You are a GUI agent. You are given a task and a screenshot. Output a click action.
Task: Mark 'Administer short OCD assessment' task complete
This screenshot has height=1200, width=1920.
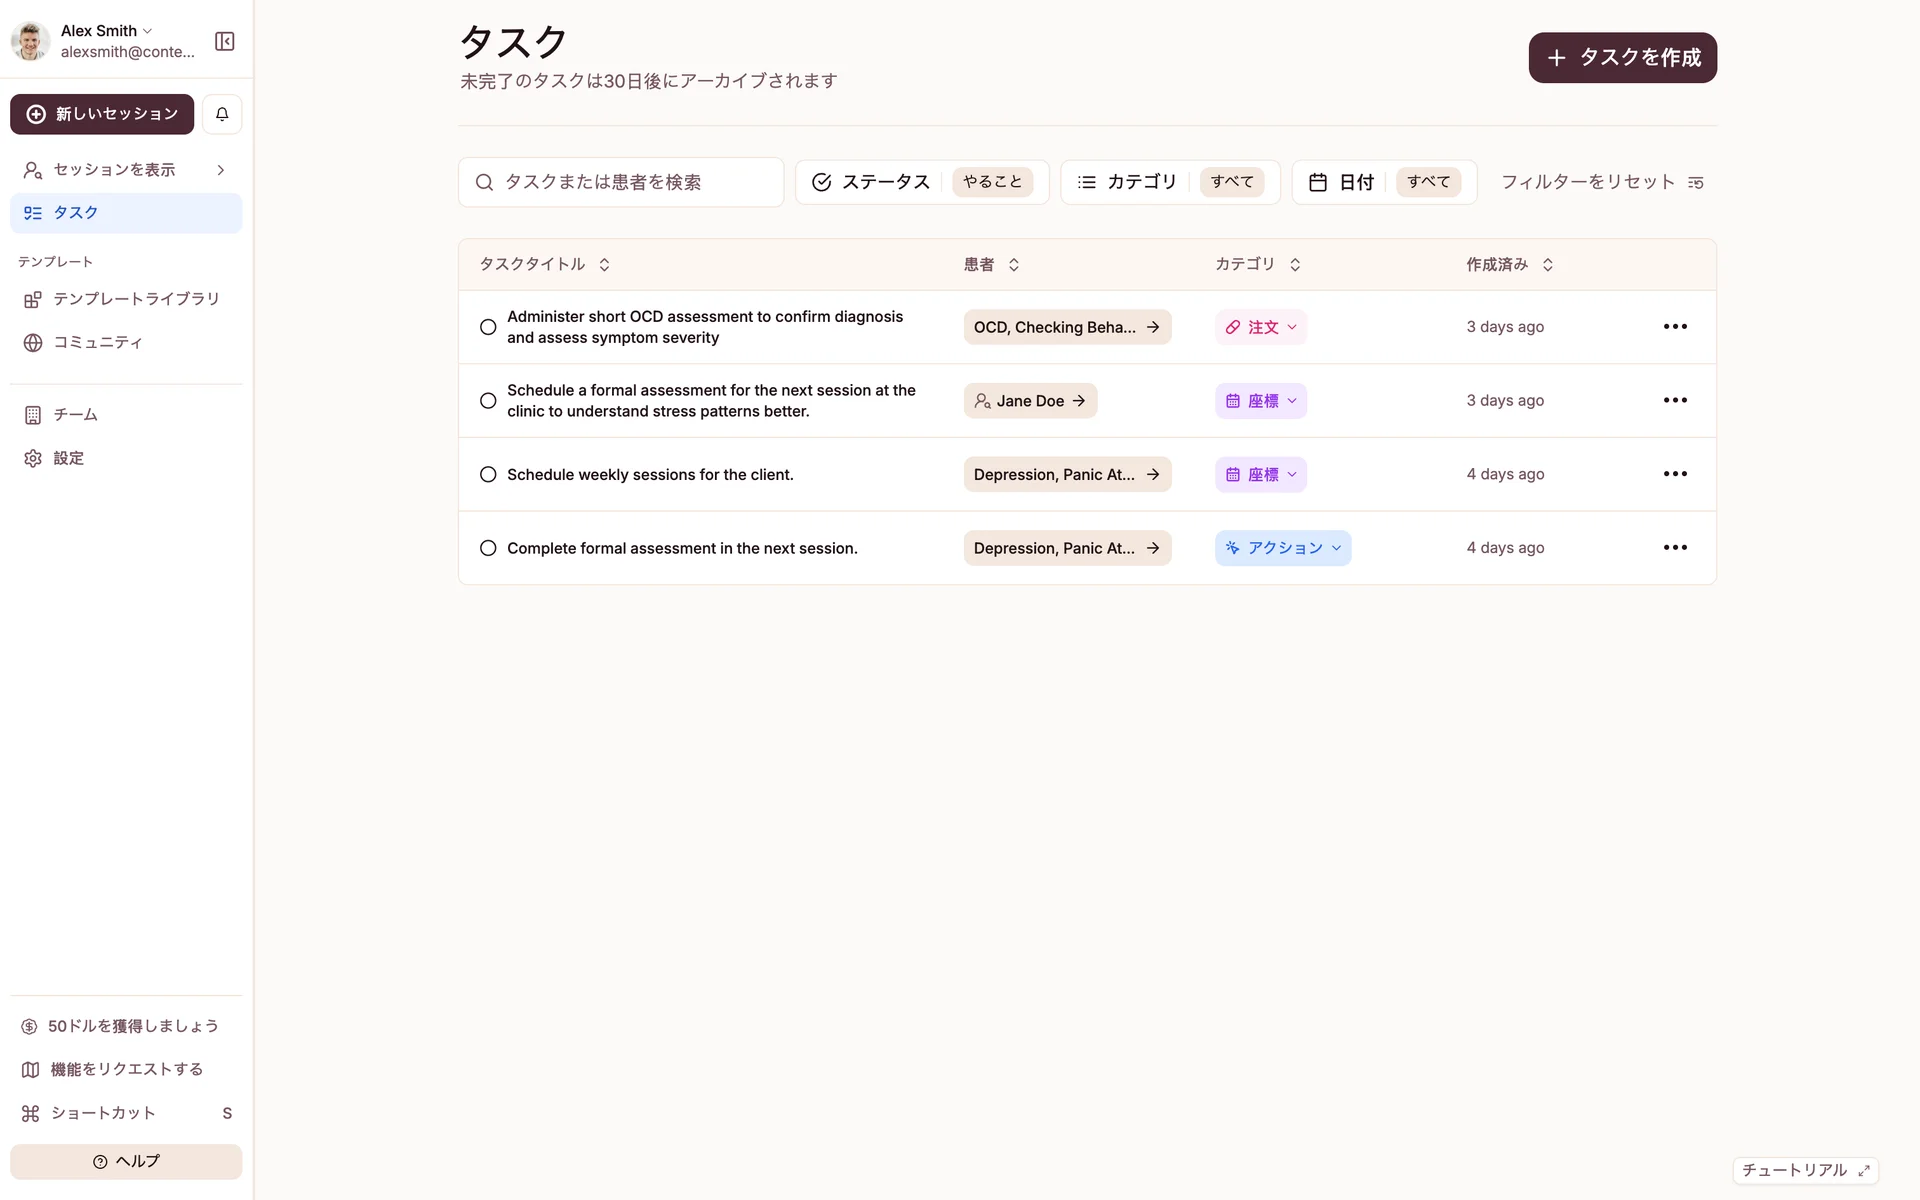coord(488,327)
